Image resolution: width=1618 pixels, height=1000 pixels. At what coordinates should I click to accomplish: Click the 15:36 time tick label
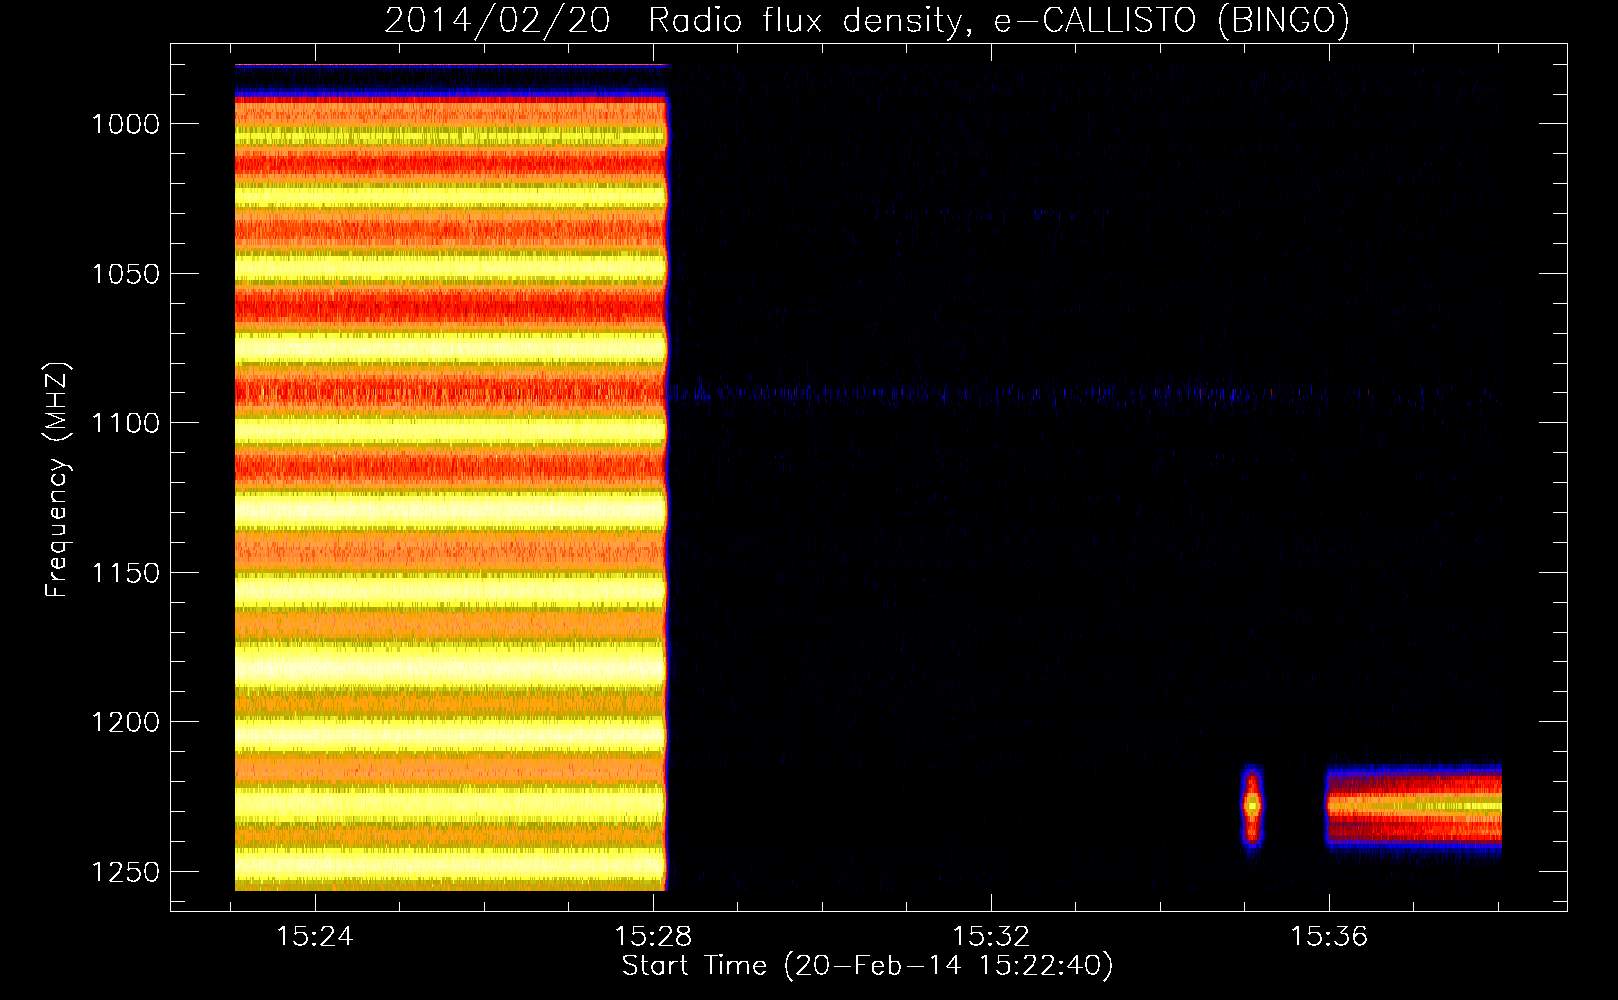[1329, 937]
